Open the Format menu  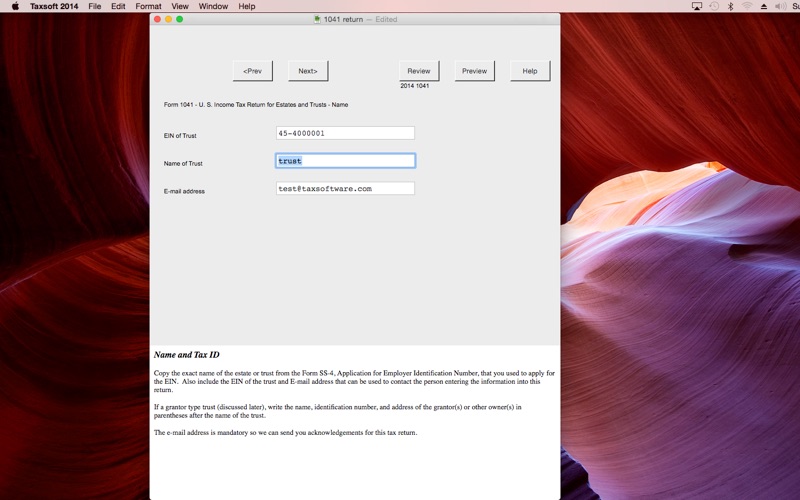[x=148, y=6]
